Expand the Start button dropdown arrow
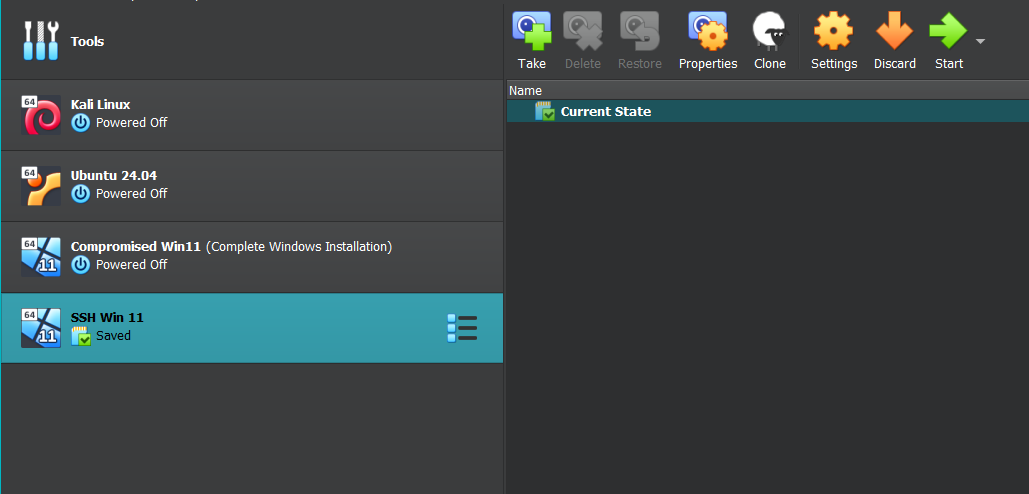1029x494 pixels. (980, 41)
